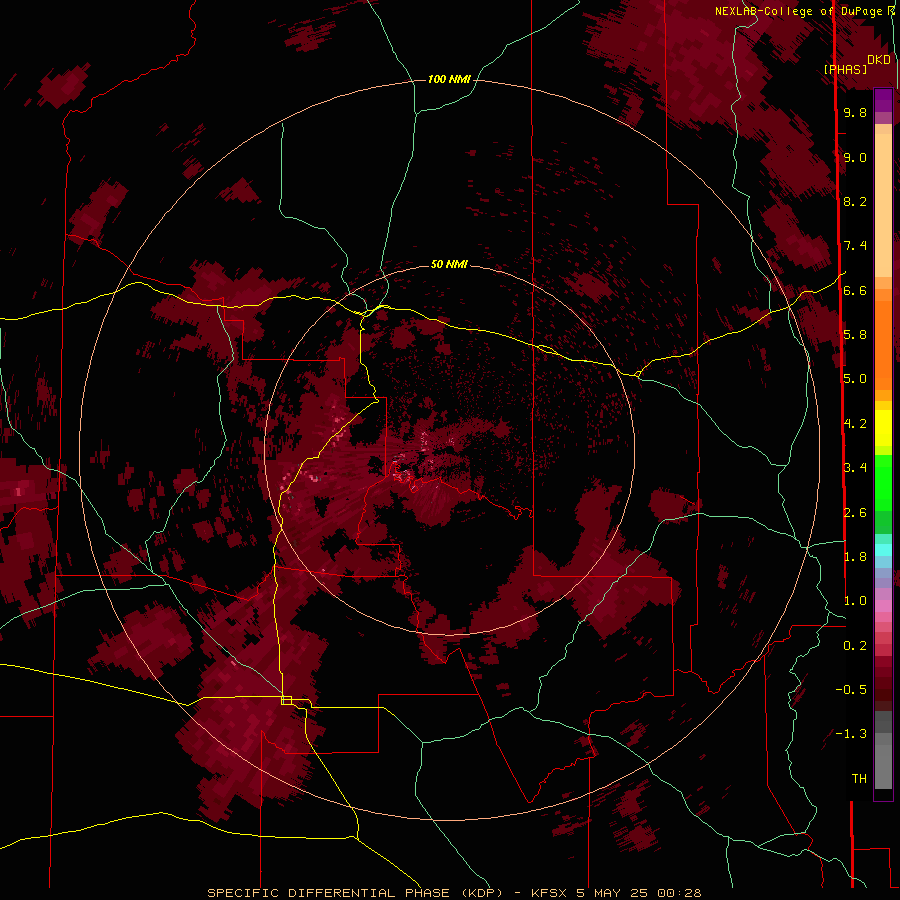The image size is (900, 900).
Task: Click the DKD label above color scale
Action: coord(879,60)
